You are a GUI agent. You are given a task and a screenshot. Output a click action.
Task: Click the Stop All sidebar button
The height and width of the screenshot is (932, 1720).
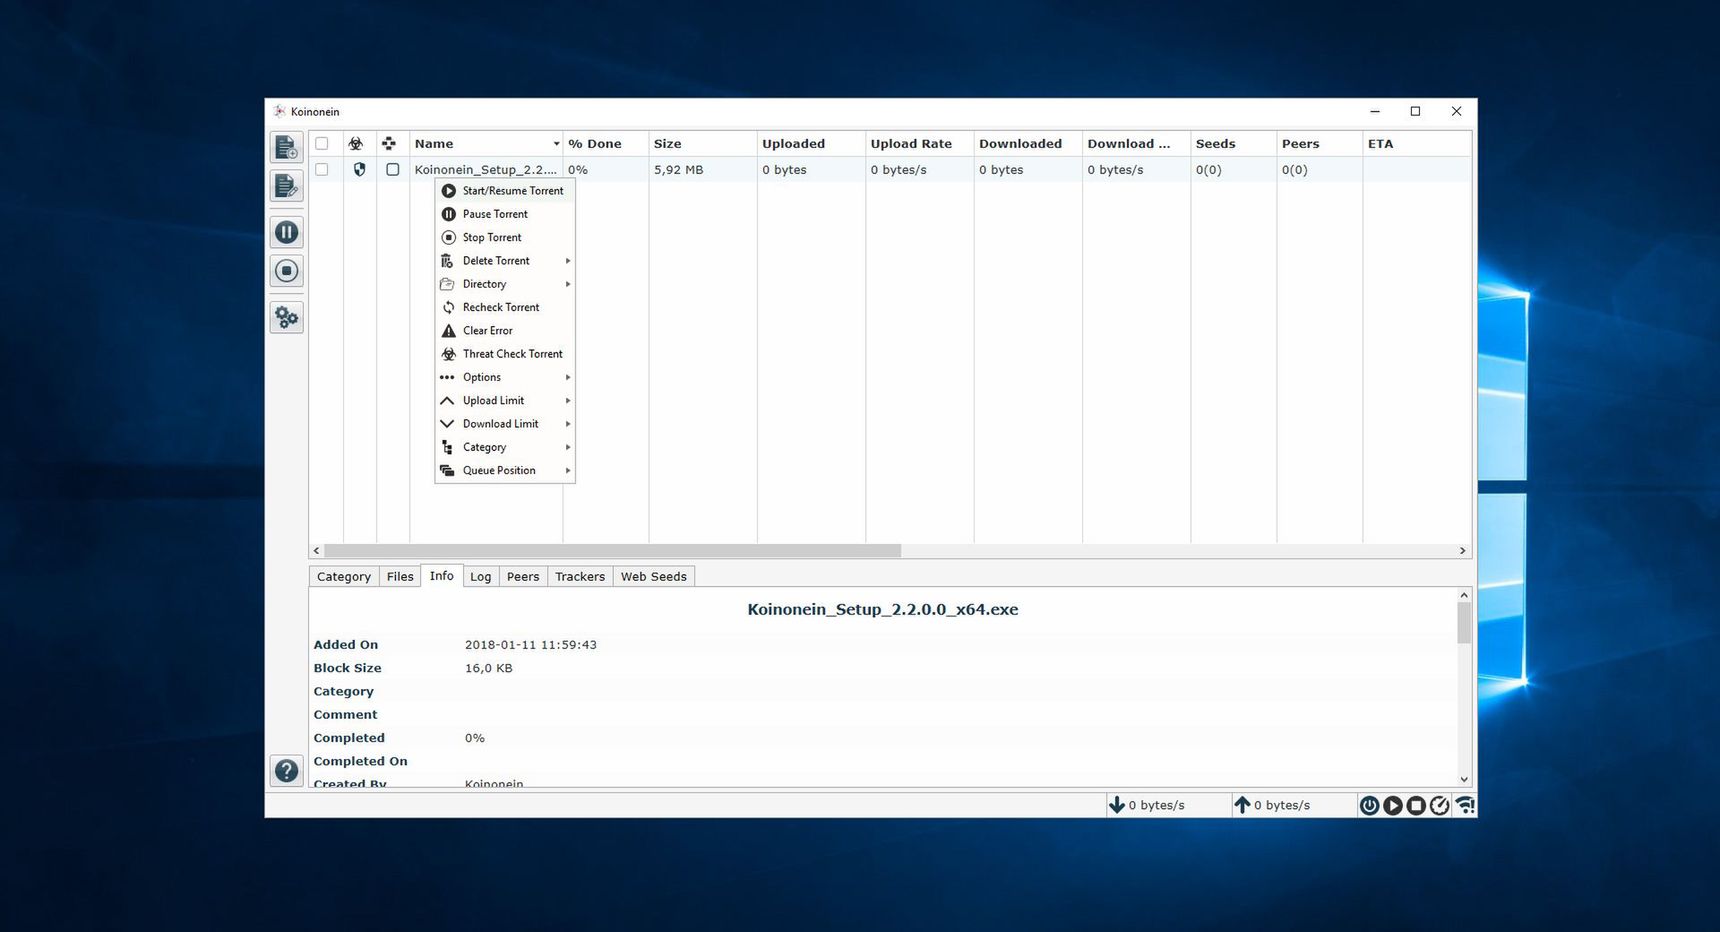286,271
